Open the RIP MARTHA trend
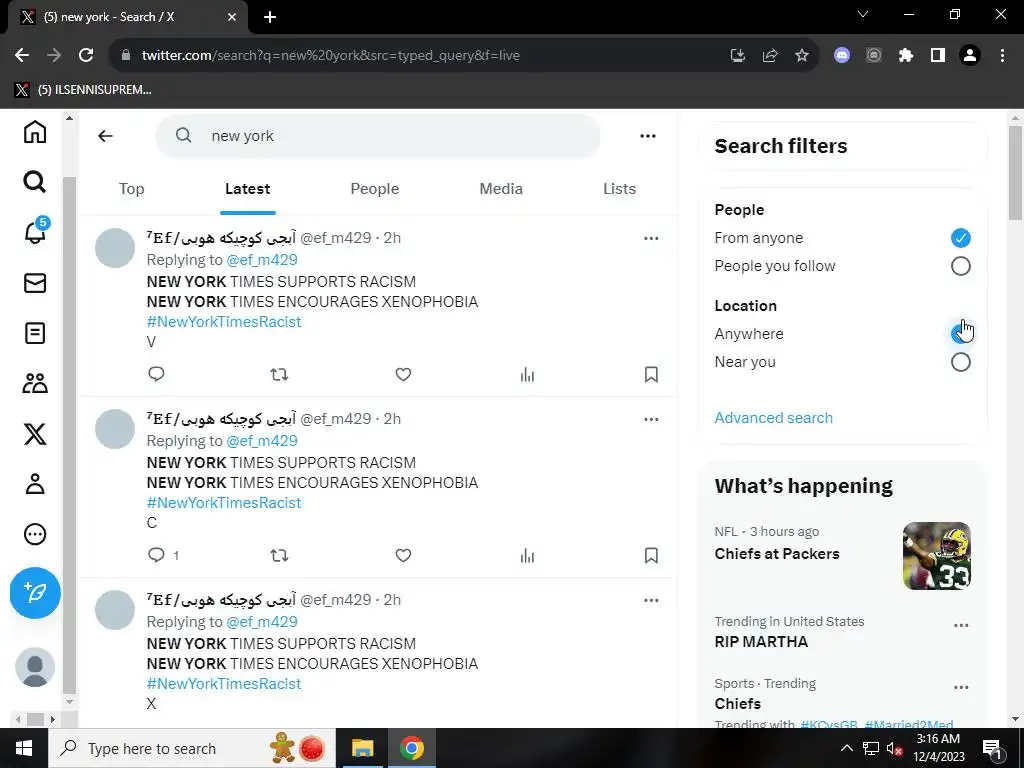 [761, 642]
